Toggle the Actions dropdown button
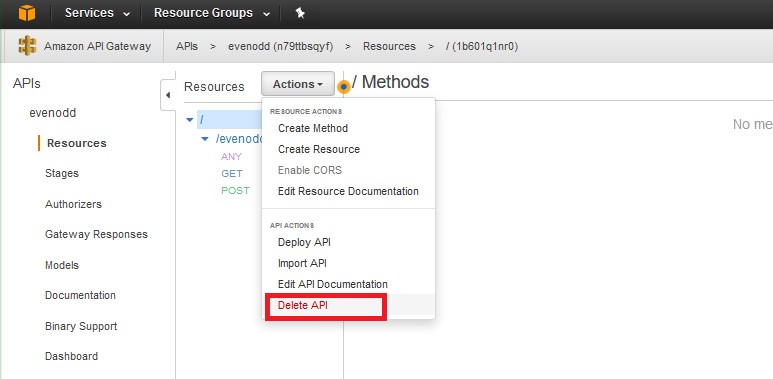This screenshot has height=379, width=773. coord(298,84)
